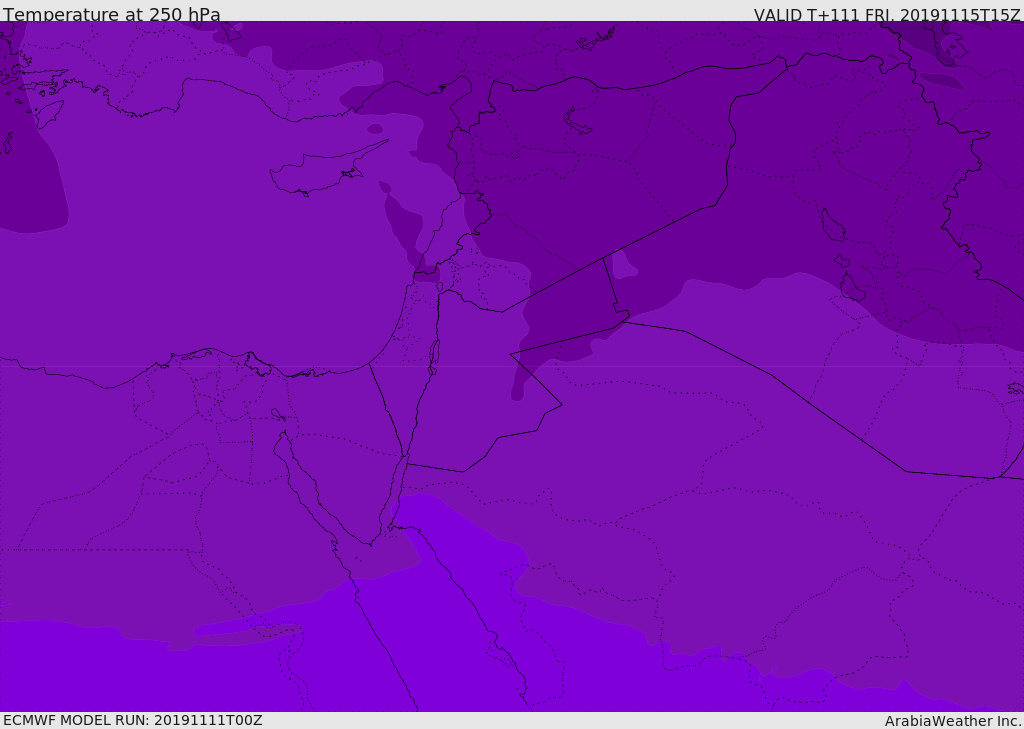Click the Sea of Galilee outline

[x=439, y=287]
